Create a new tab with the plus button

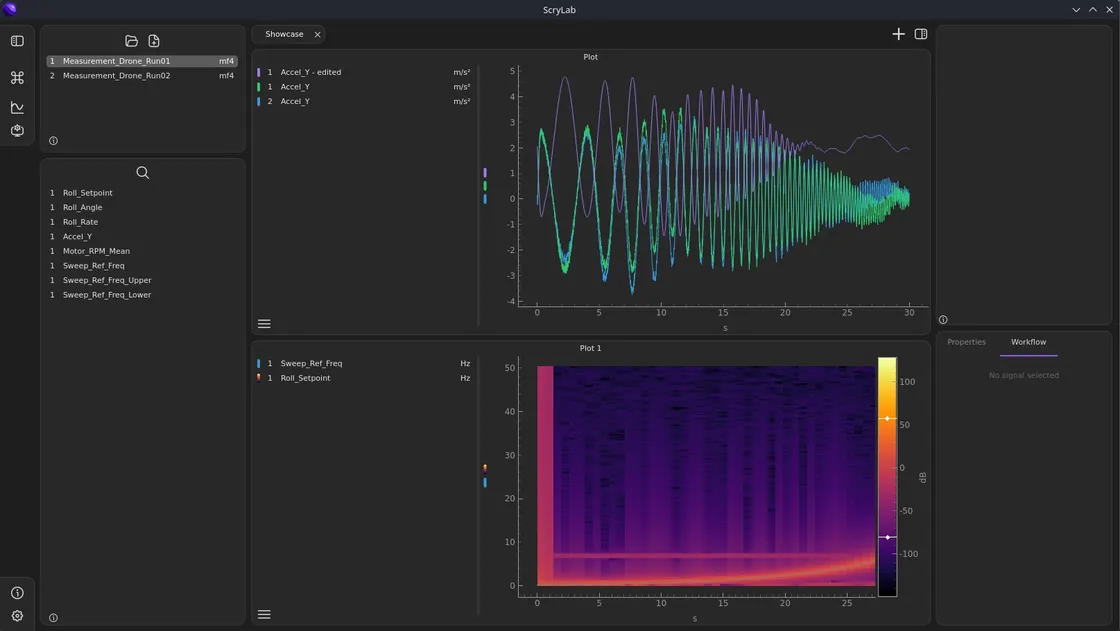point(898,33)
